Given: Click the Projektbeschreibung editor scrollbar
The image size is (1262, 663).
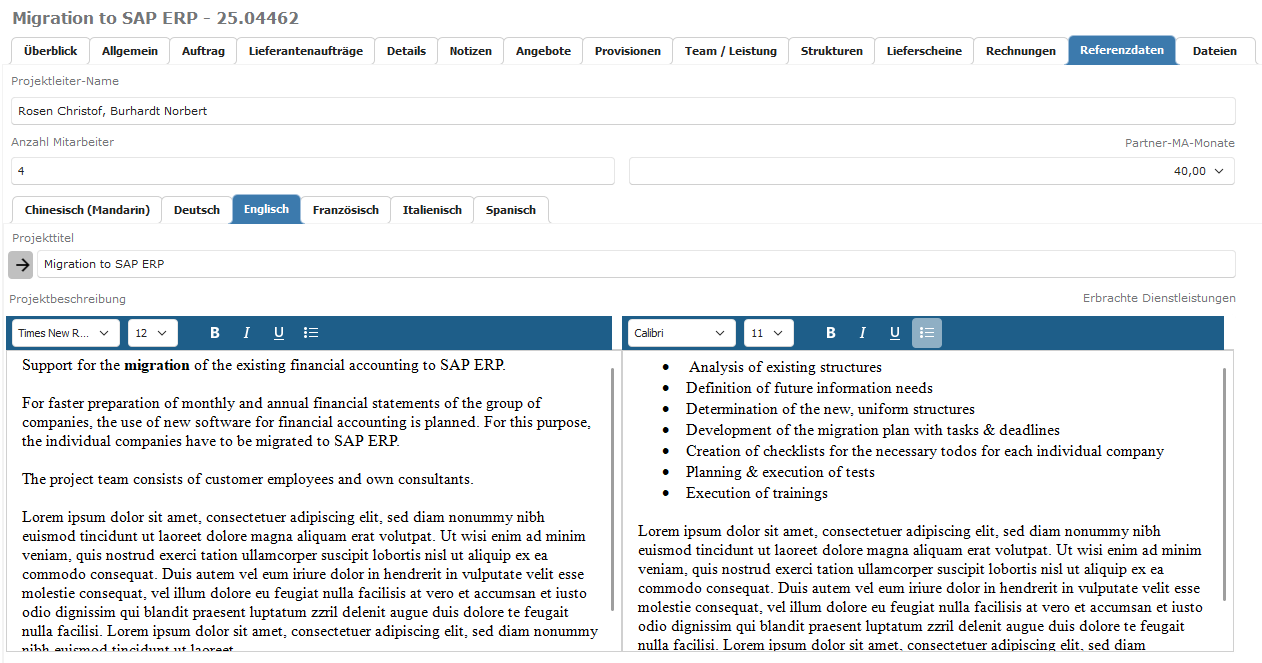Looking at the screenshot, I should 612,490.
